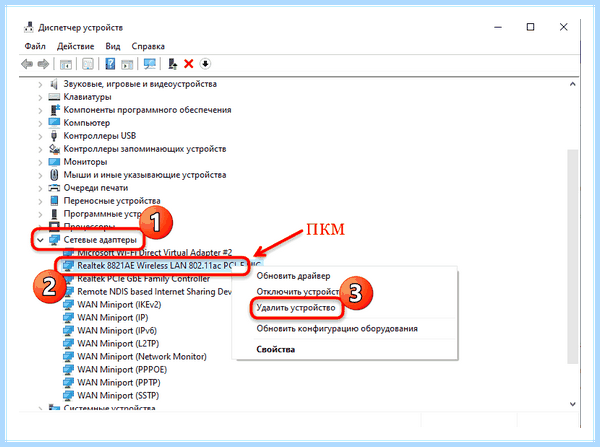Click the USB plug icon beside Контроллеры USB
Screen dimensions: 600x447
pos(54,136)
